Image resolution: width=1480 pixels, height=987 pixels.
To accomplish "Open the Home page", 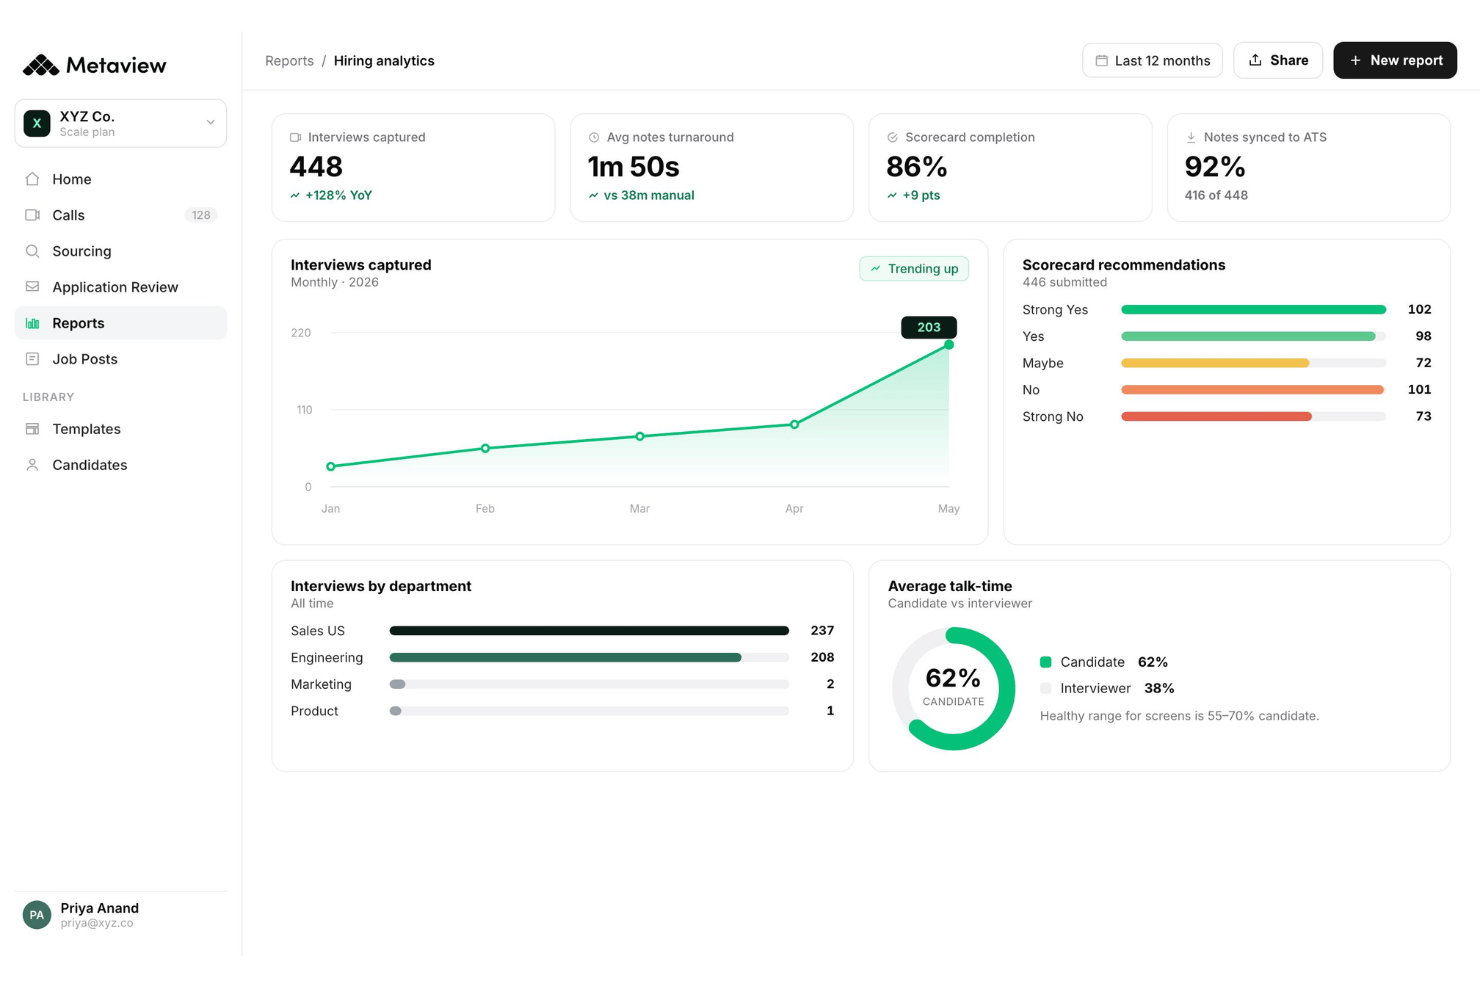I will [x=121, y=179].
